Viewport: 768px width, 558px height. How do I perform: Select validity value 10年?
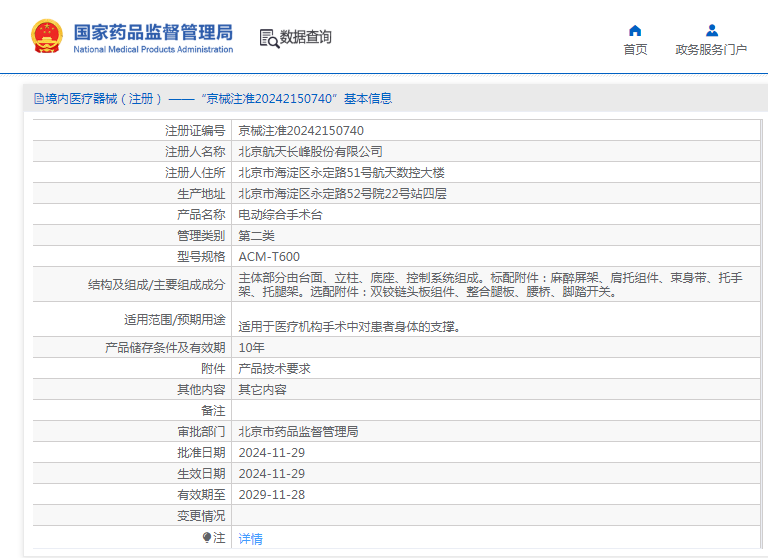tap(251, 348)
